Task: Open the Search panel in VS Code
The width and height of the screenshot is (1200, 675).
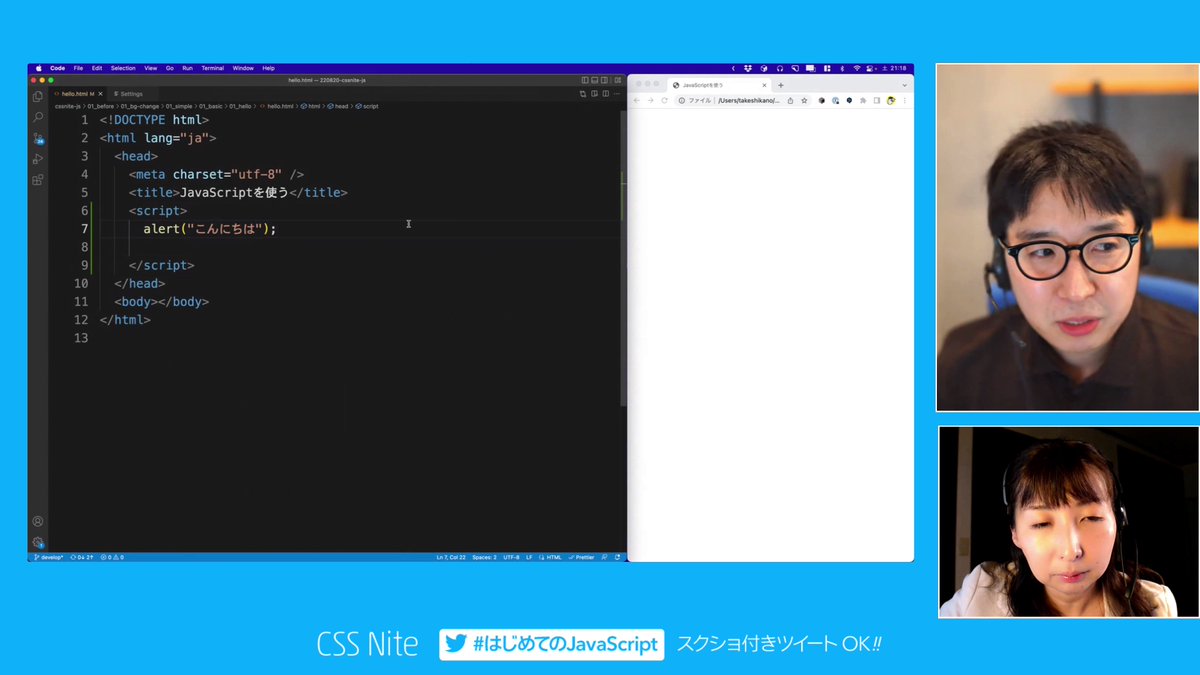Action: (x=38, y=117)
